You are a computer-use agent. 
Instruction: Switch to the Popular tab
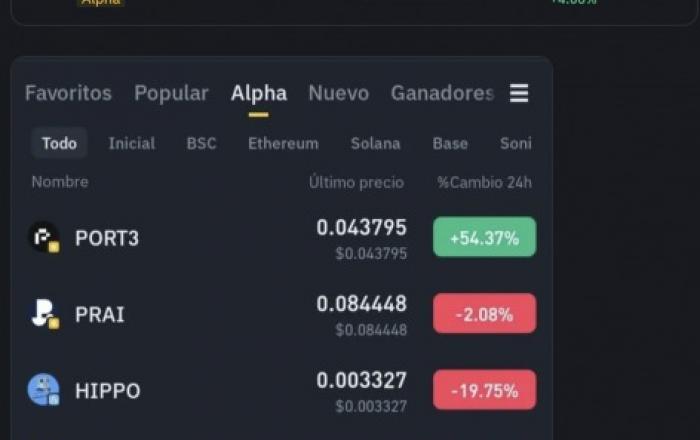click(171, 93)
